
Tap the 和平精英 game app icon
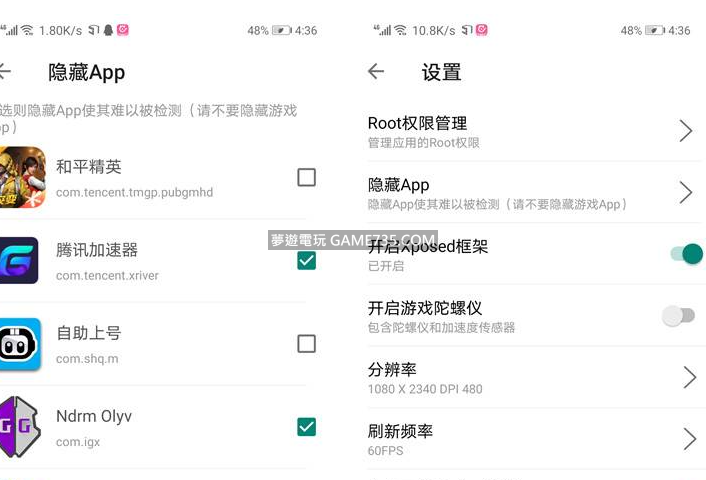[x=22, y=177]
